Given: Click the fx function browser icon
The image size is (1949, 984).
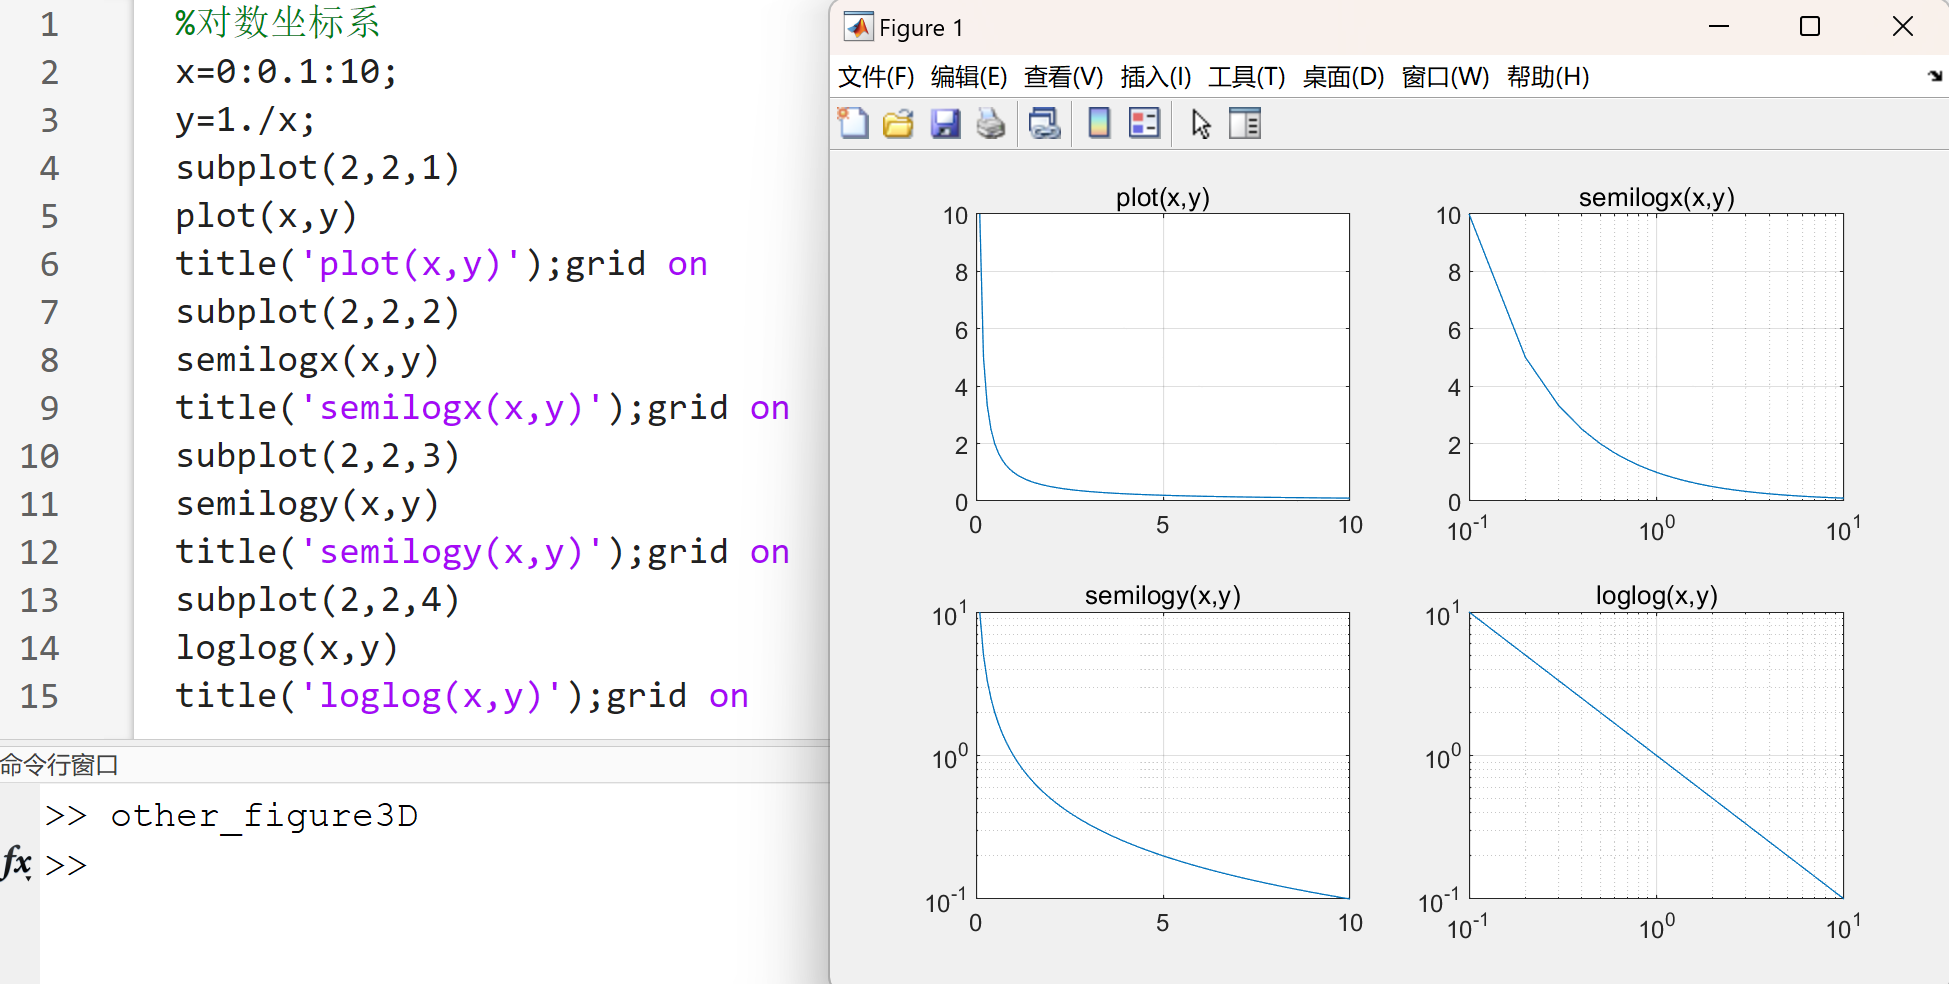Looking at the screenshot, I should (17, 862).
